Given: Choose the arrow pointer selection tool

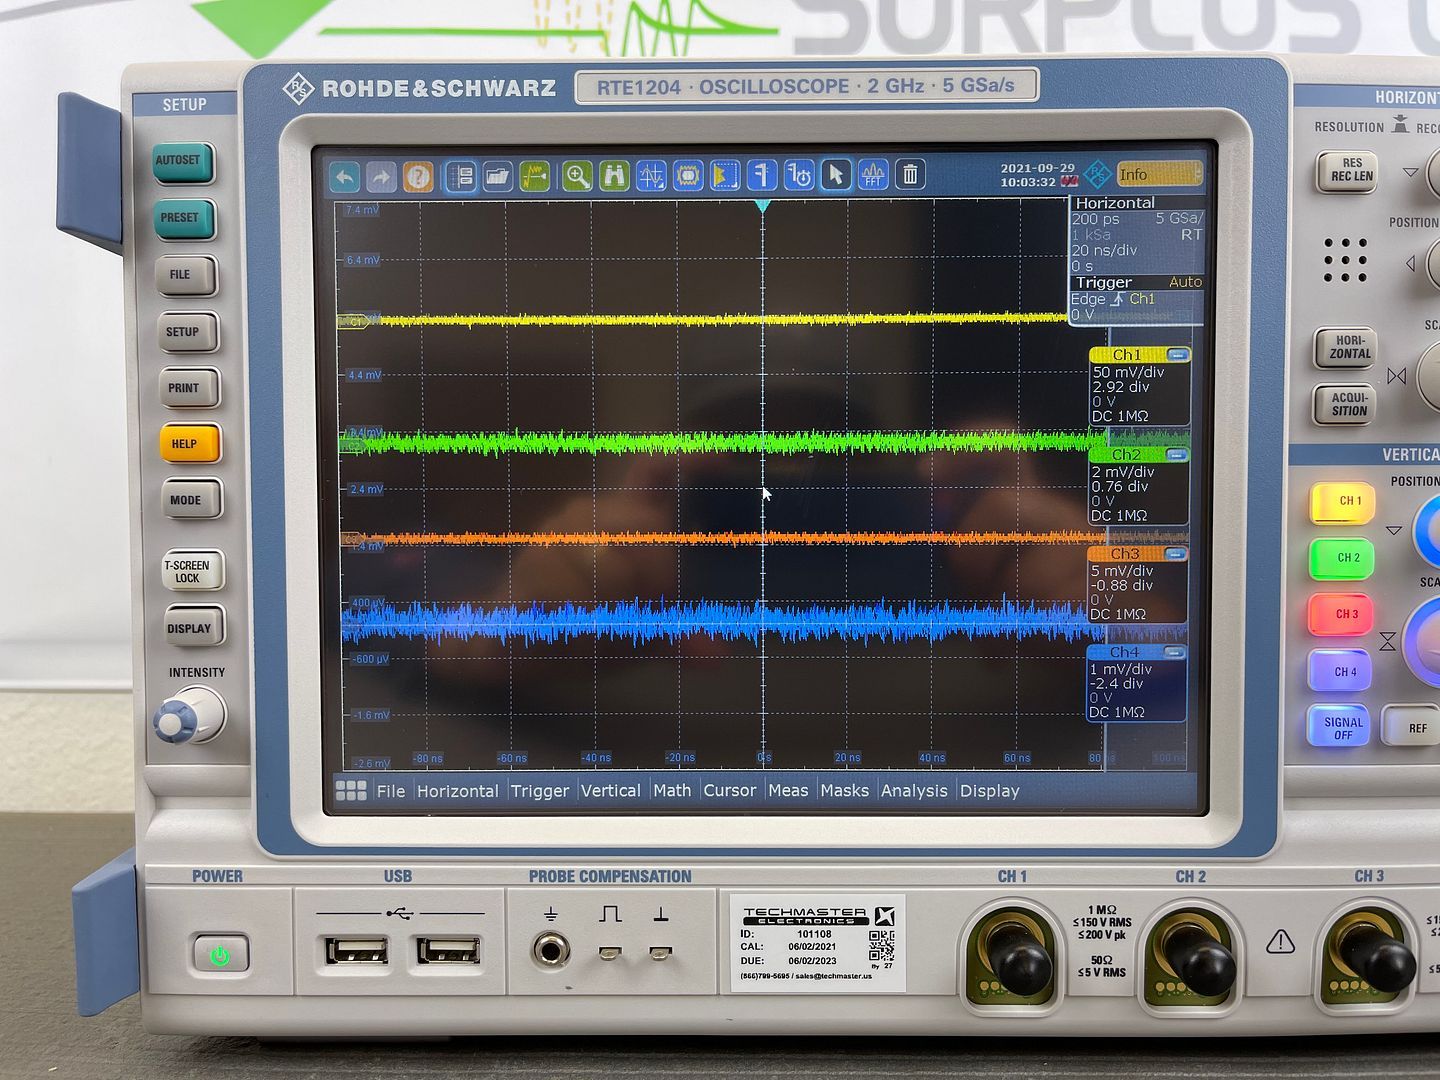Looking at the screenshot, I should tap(836, 176).
